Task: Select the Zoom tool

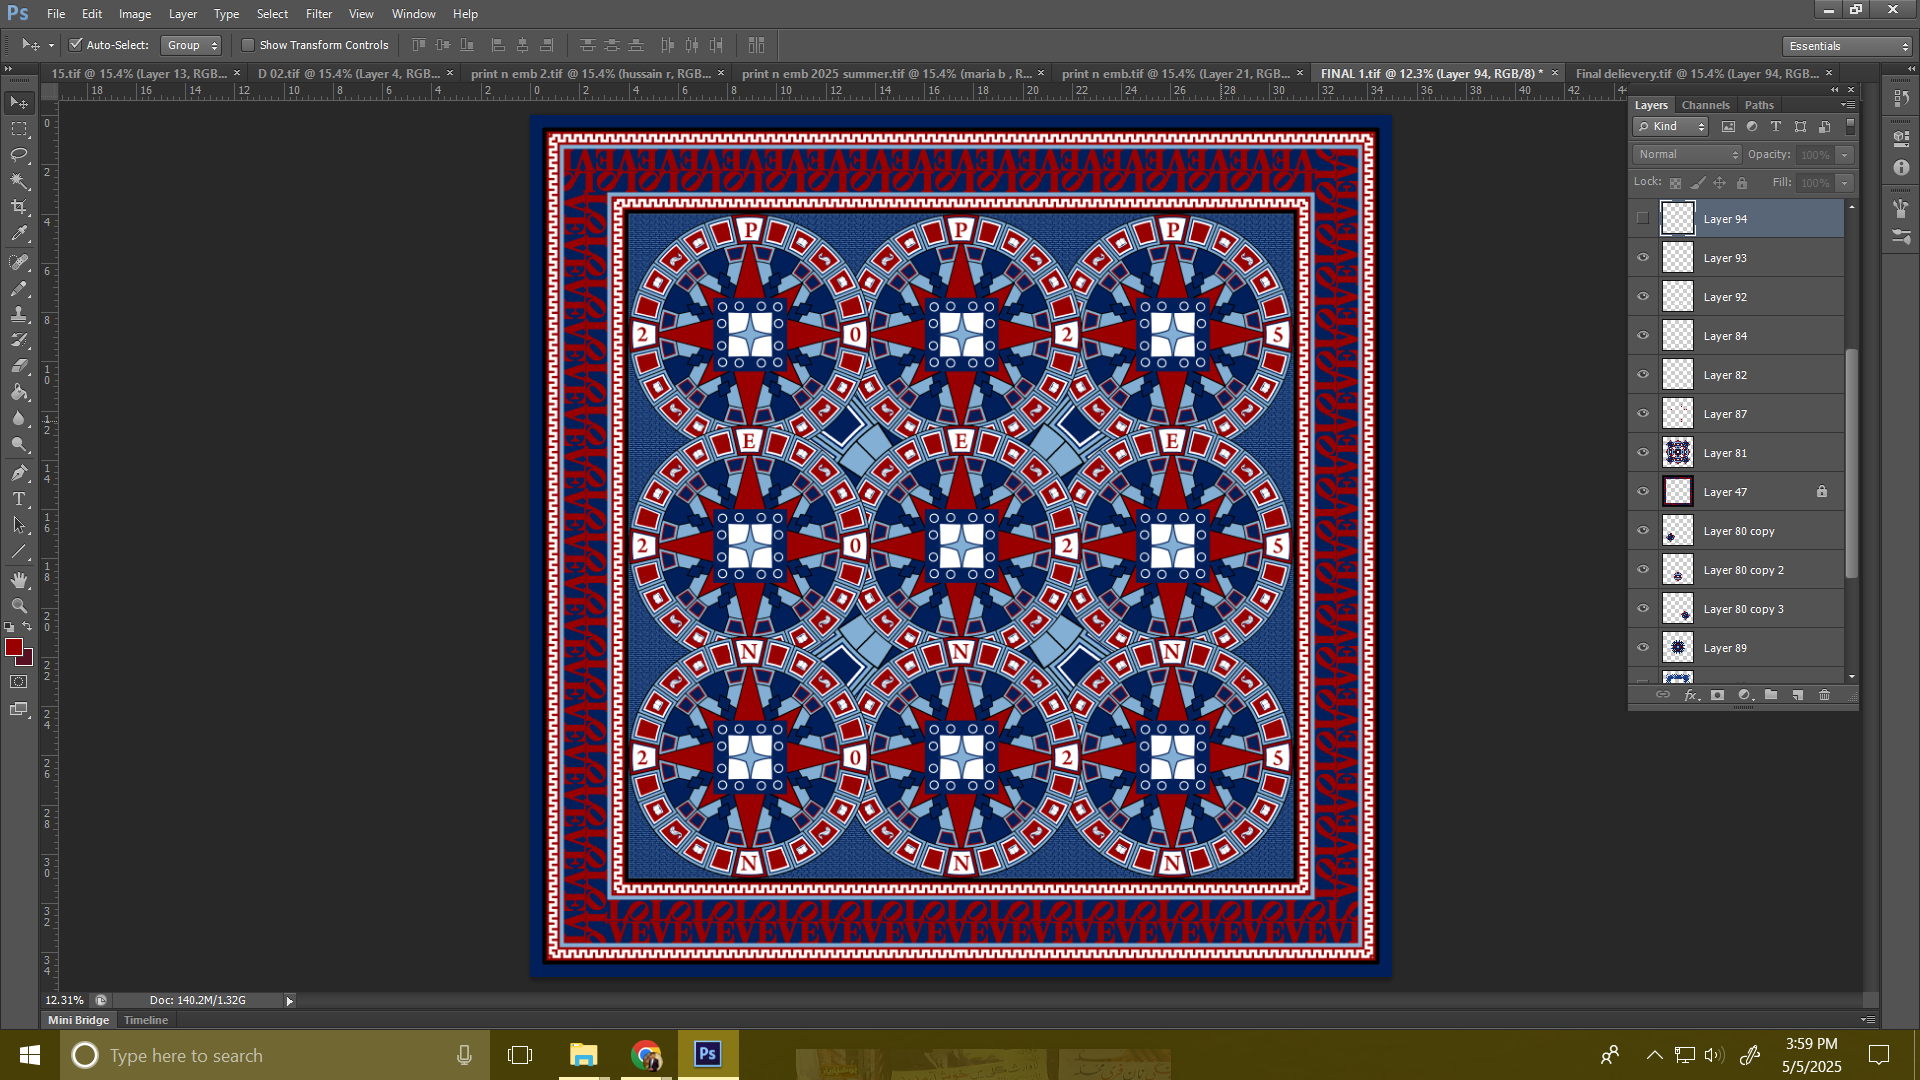Action: pos(19,606)
